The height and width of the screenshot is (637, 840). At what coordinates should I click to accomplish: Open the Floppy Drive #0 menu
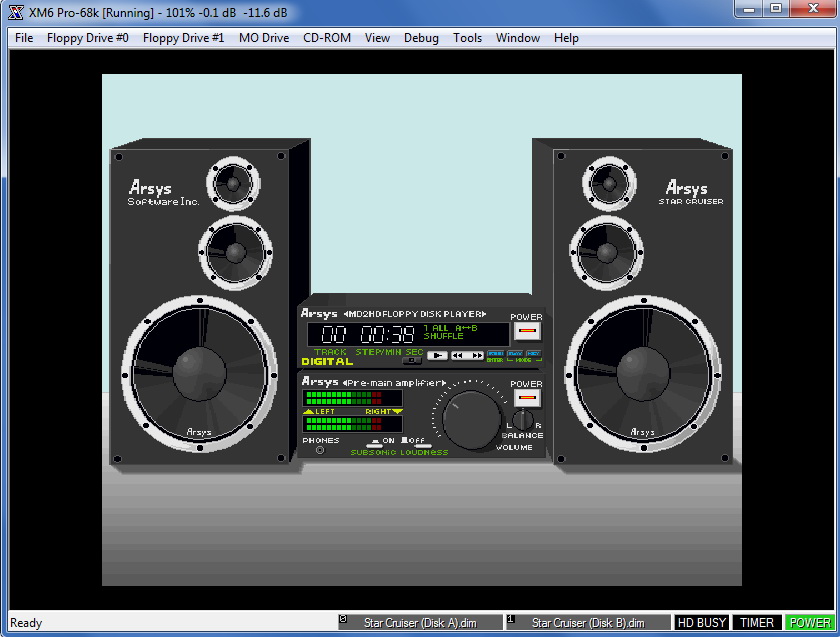tap(87, 38)
